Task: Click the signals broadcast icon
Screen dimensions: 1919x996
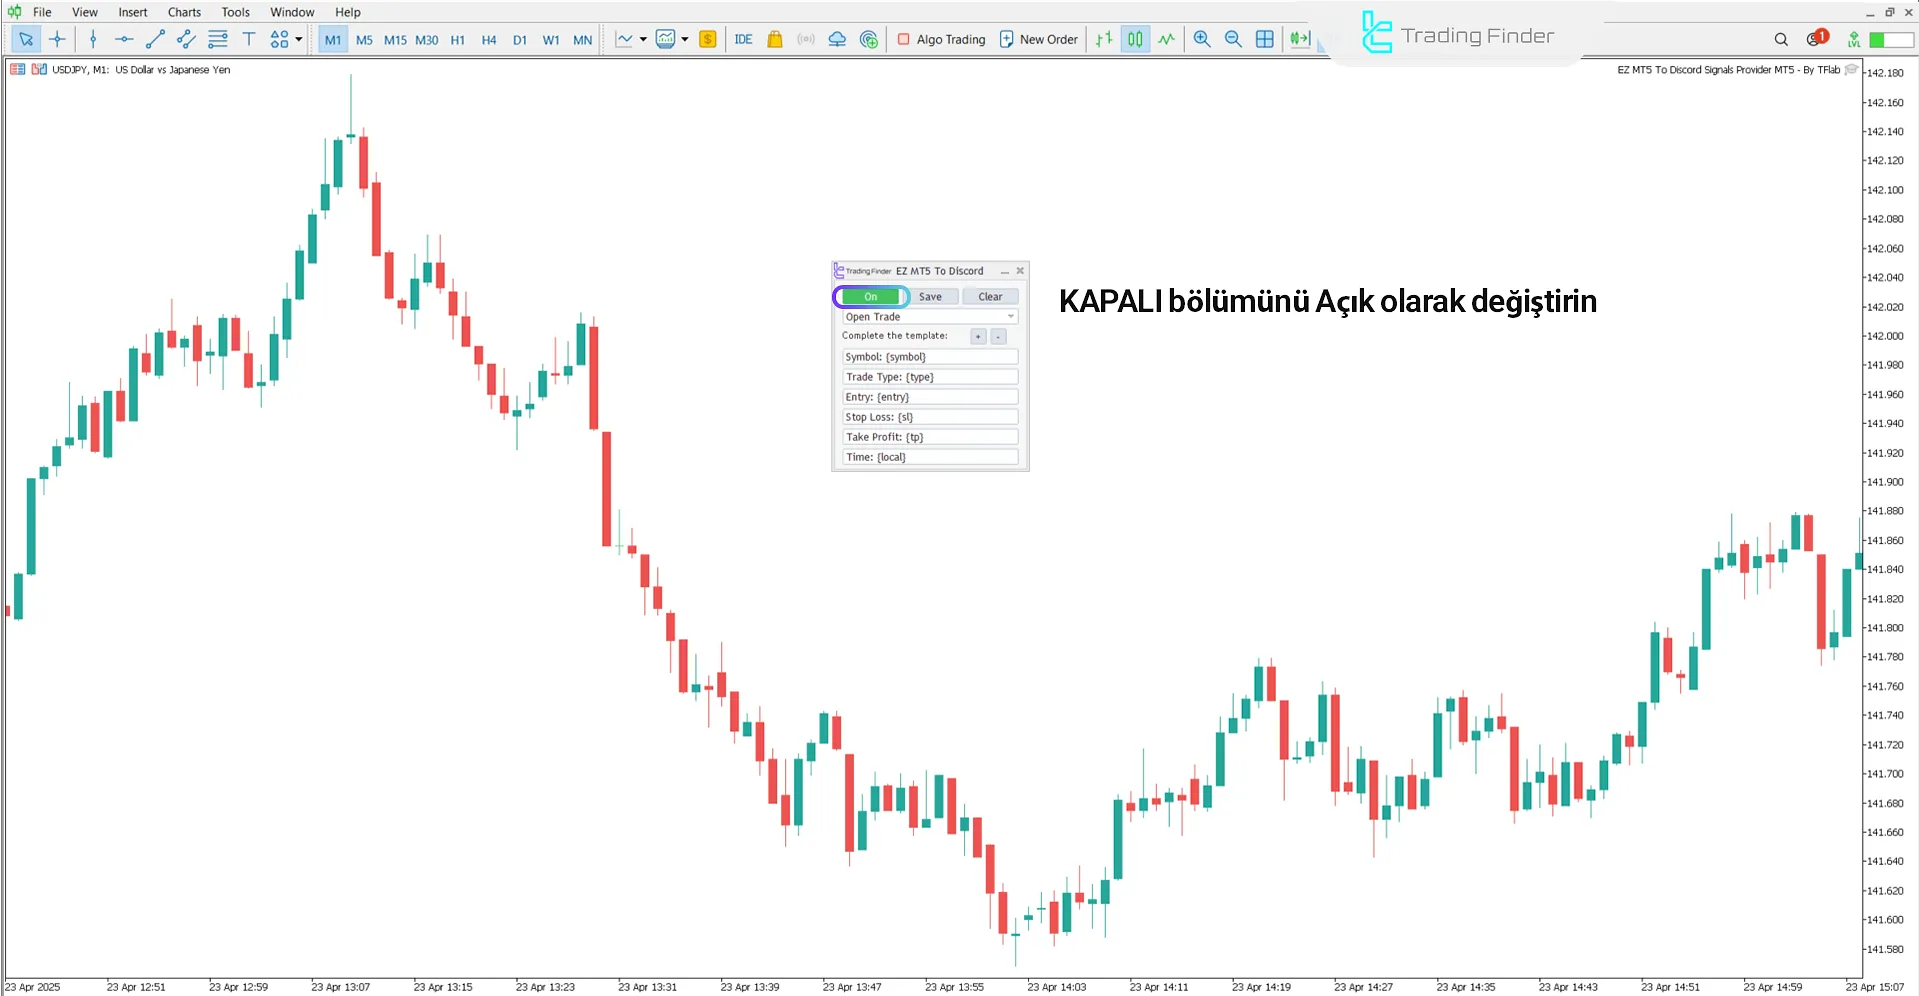Action: [806, 39]
